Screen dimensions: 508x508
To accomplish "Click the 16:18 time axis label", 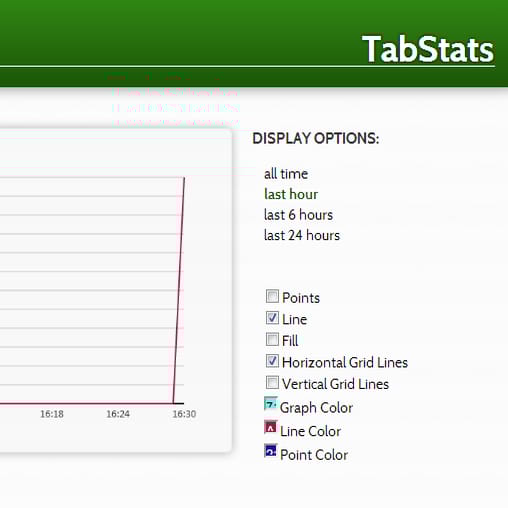I will coord(52,414).
